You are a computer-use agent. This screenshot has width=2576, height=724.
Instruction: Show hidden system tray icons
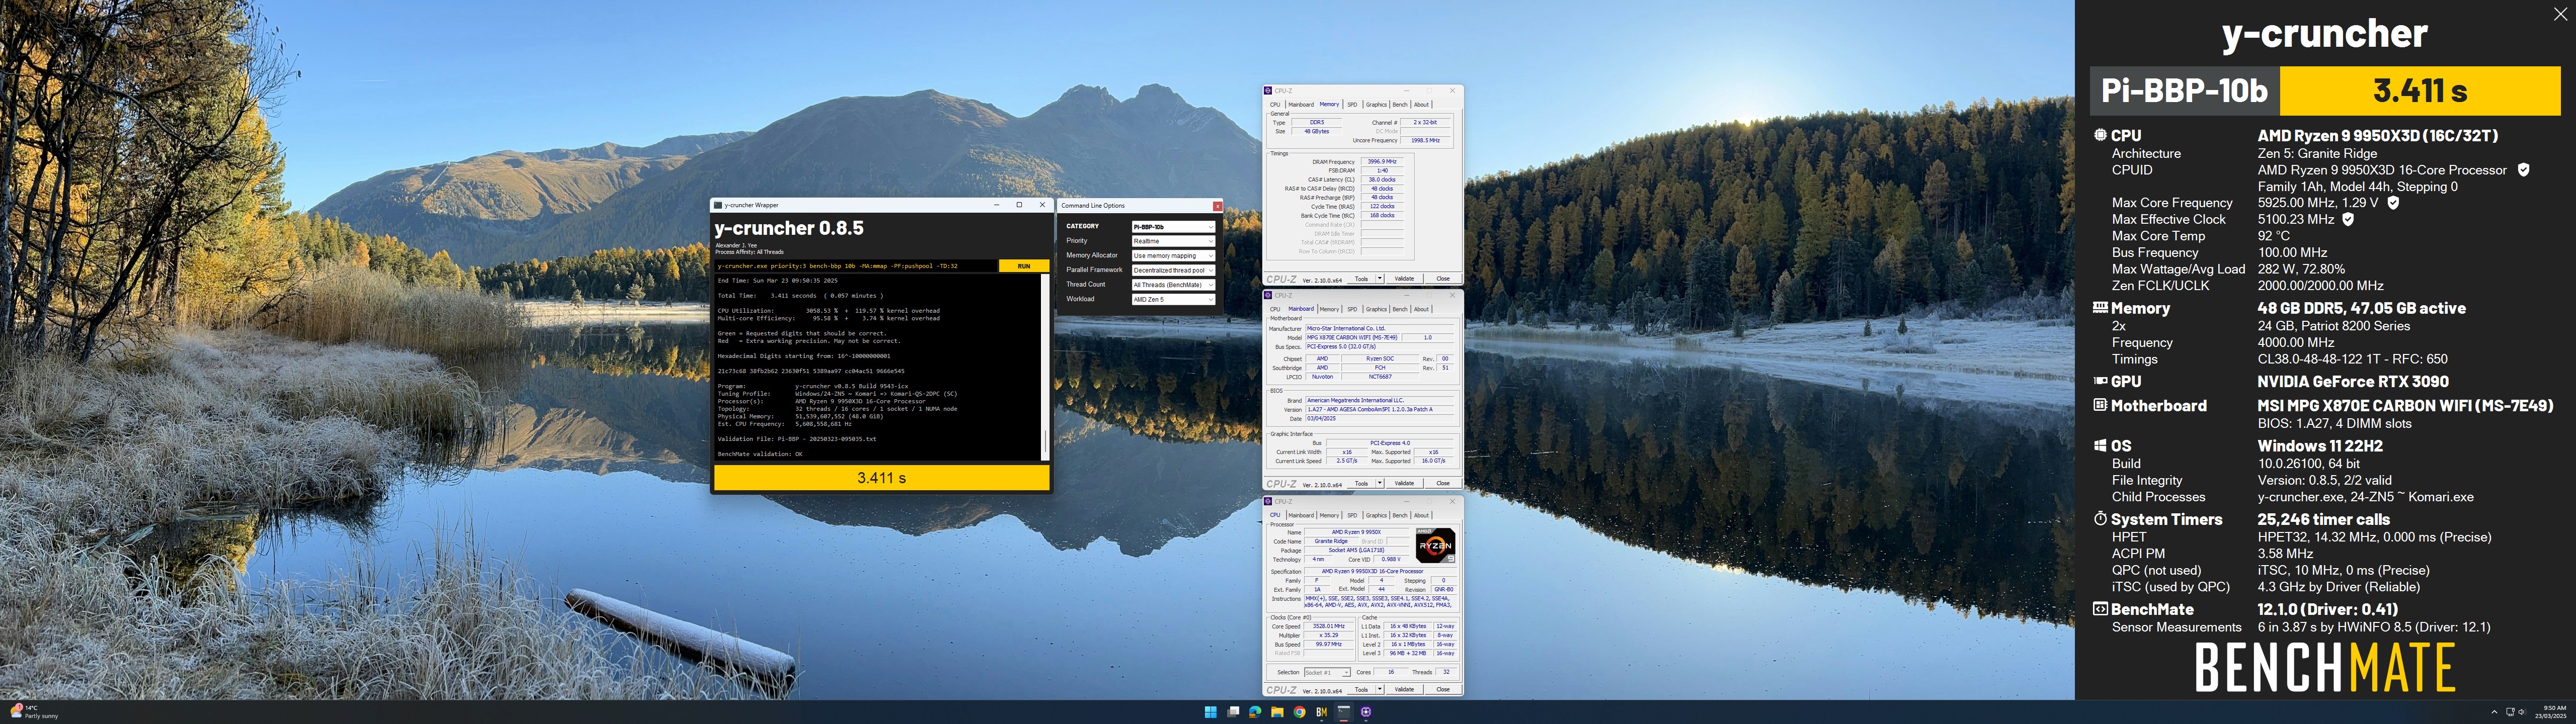point(2494,712)
